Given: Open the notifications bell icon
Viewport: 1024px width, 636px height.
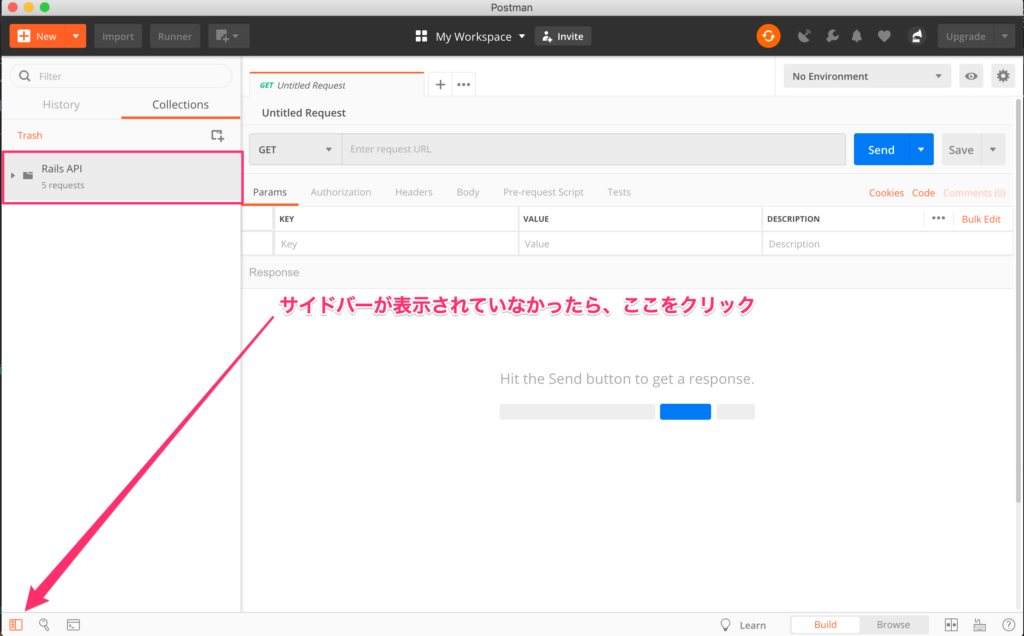Looking at the screenshot, I should tap(857, 36).
